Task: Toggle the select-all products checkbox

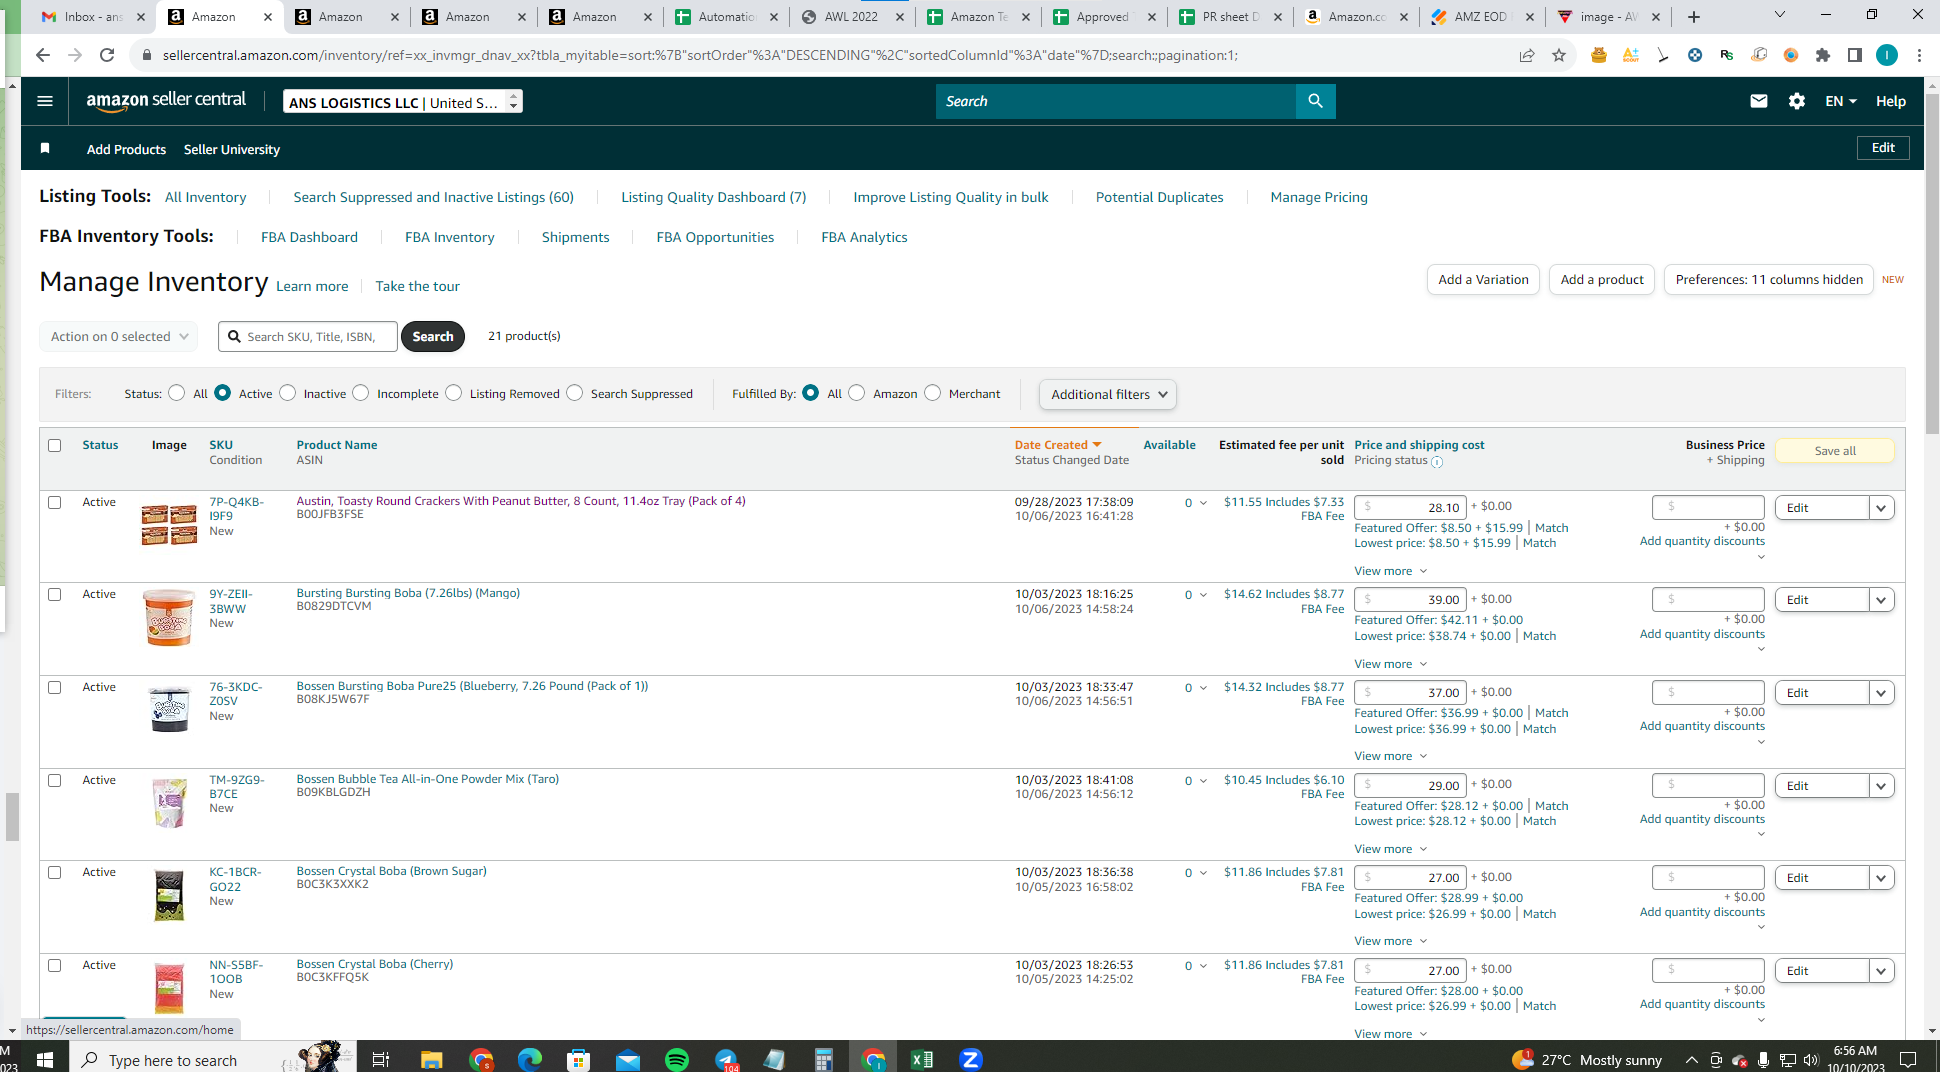Action: pos(55,445)
